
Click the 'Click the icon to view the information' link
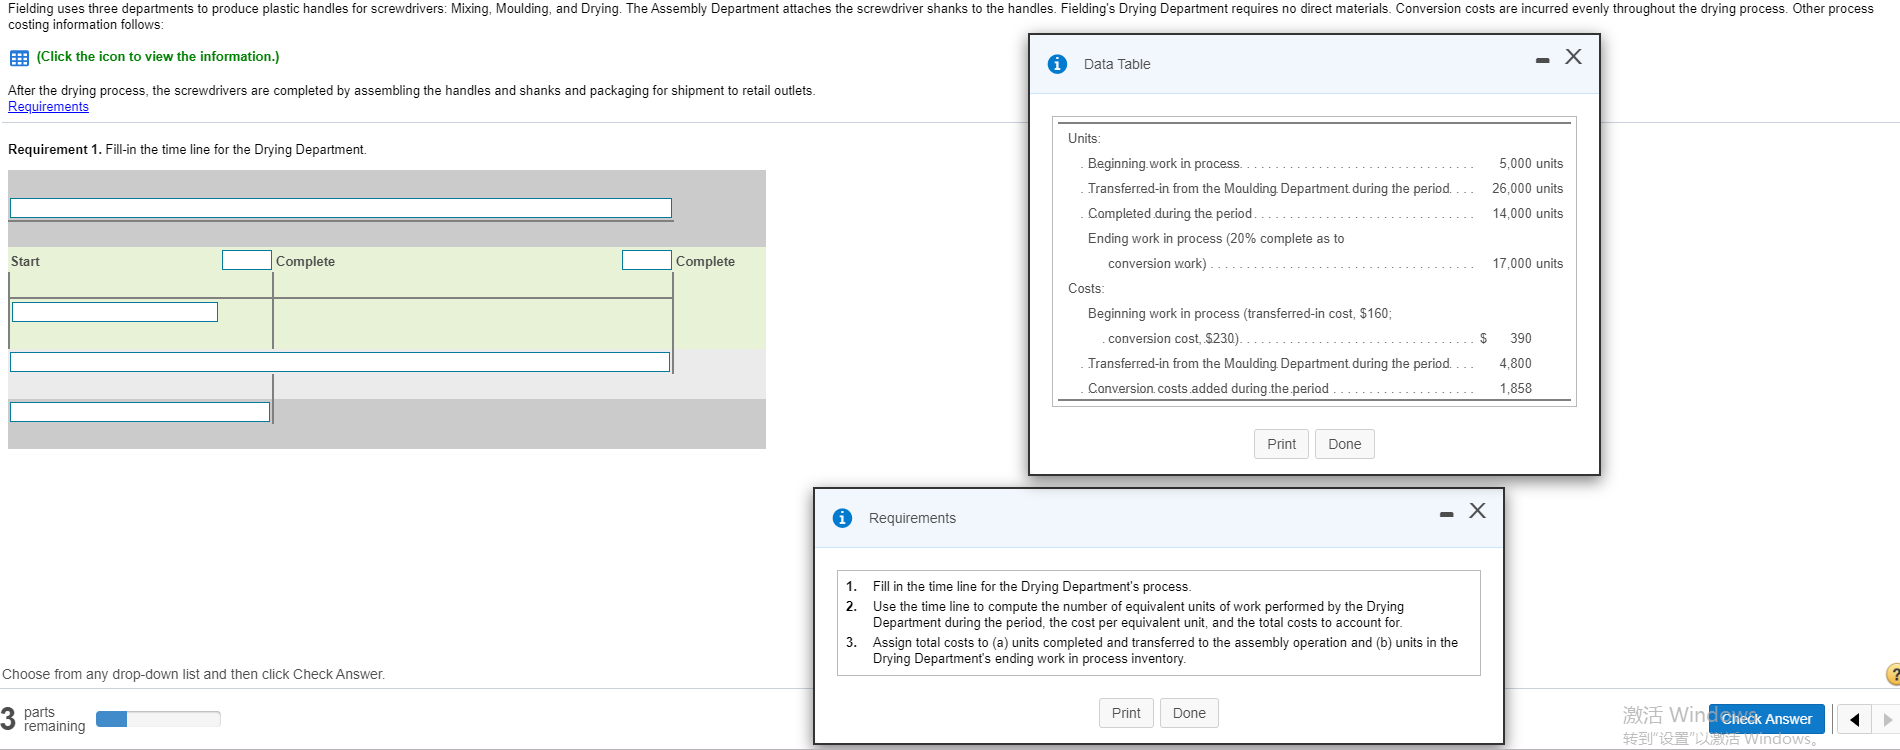click(x=158, y=57)
